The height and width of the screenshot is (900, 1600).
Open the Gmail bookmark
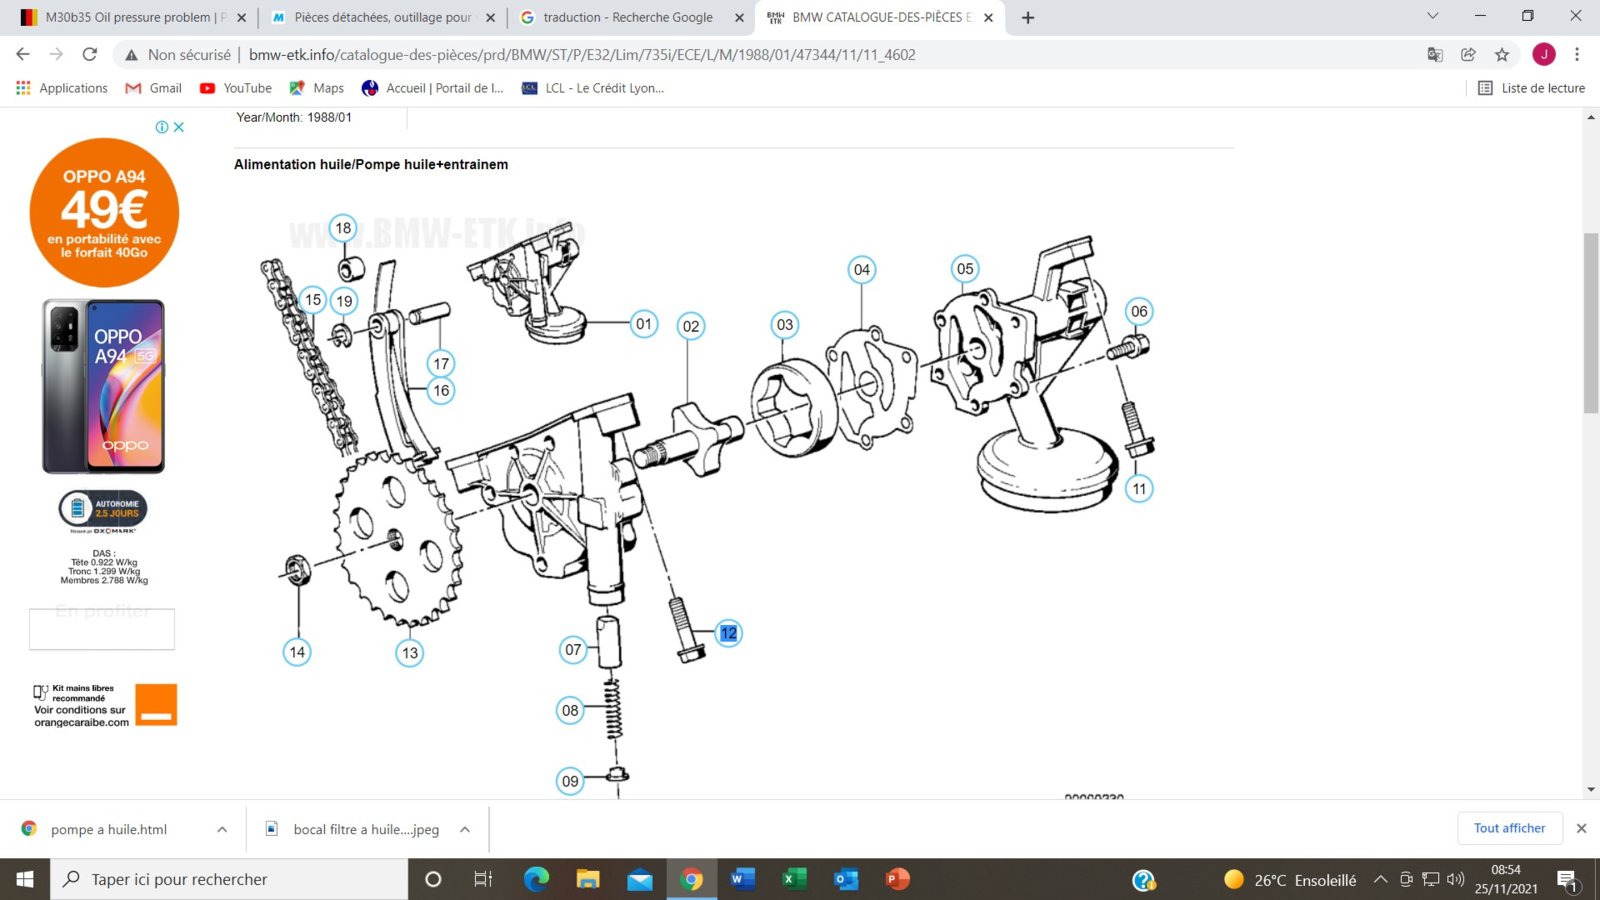(x=153, y=88)
